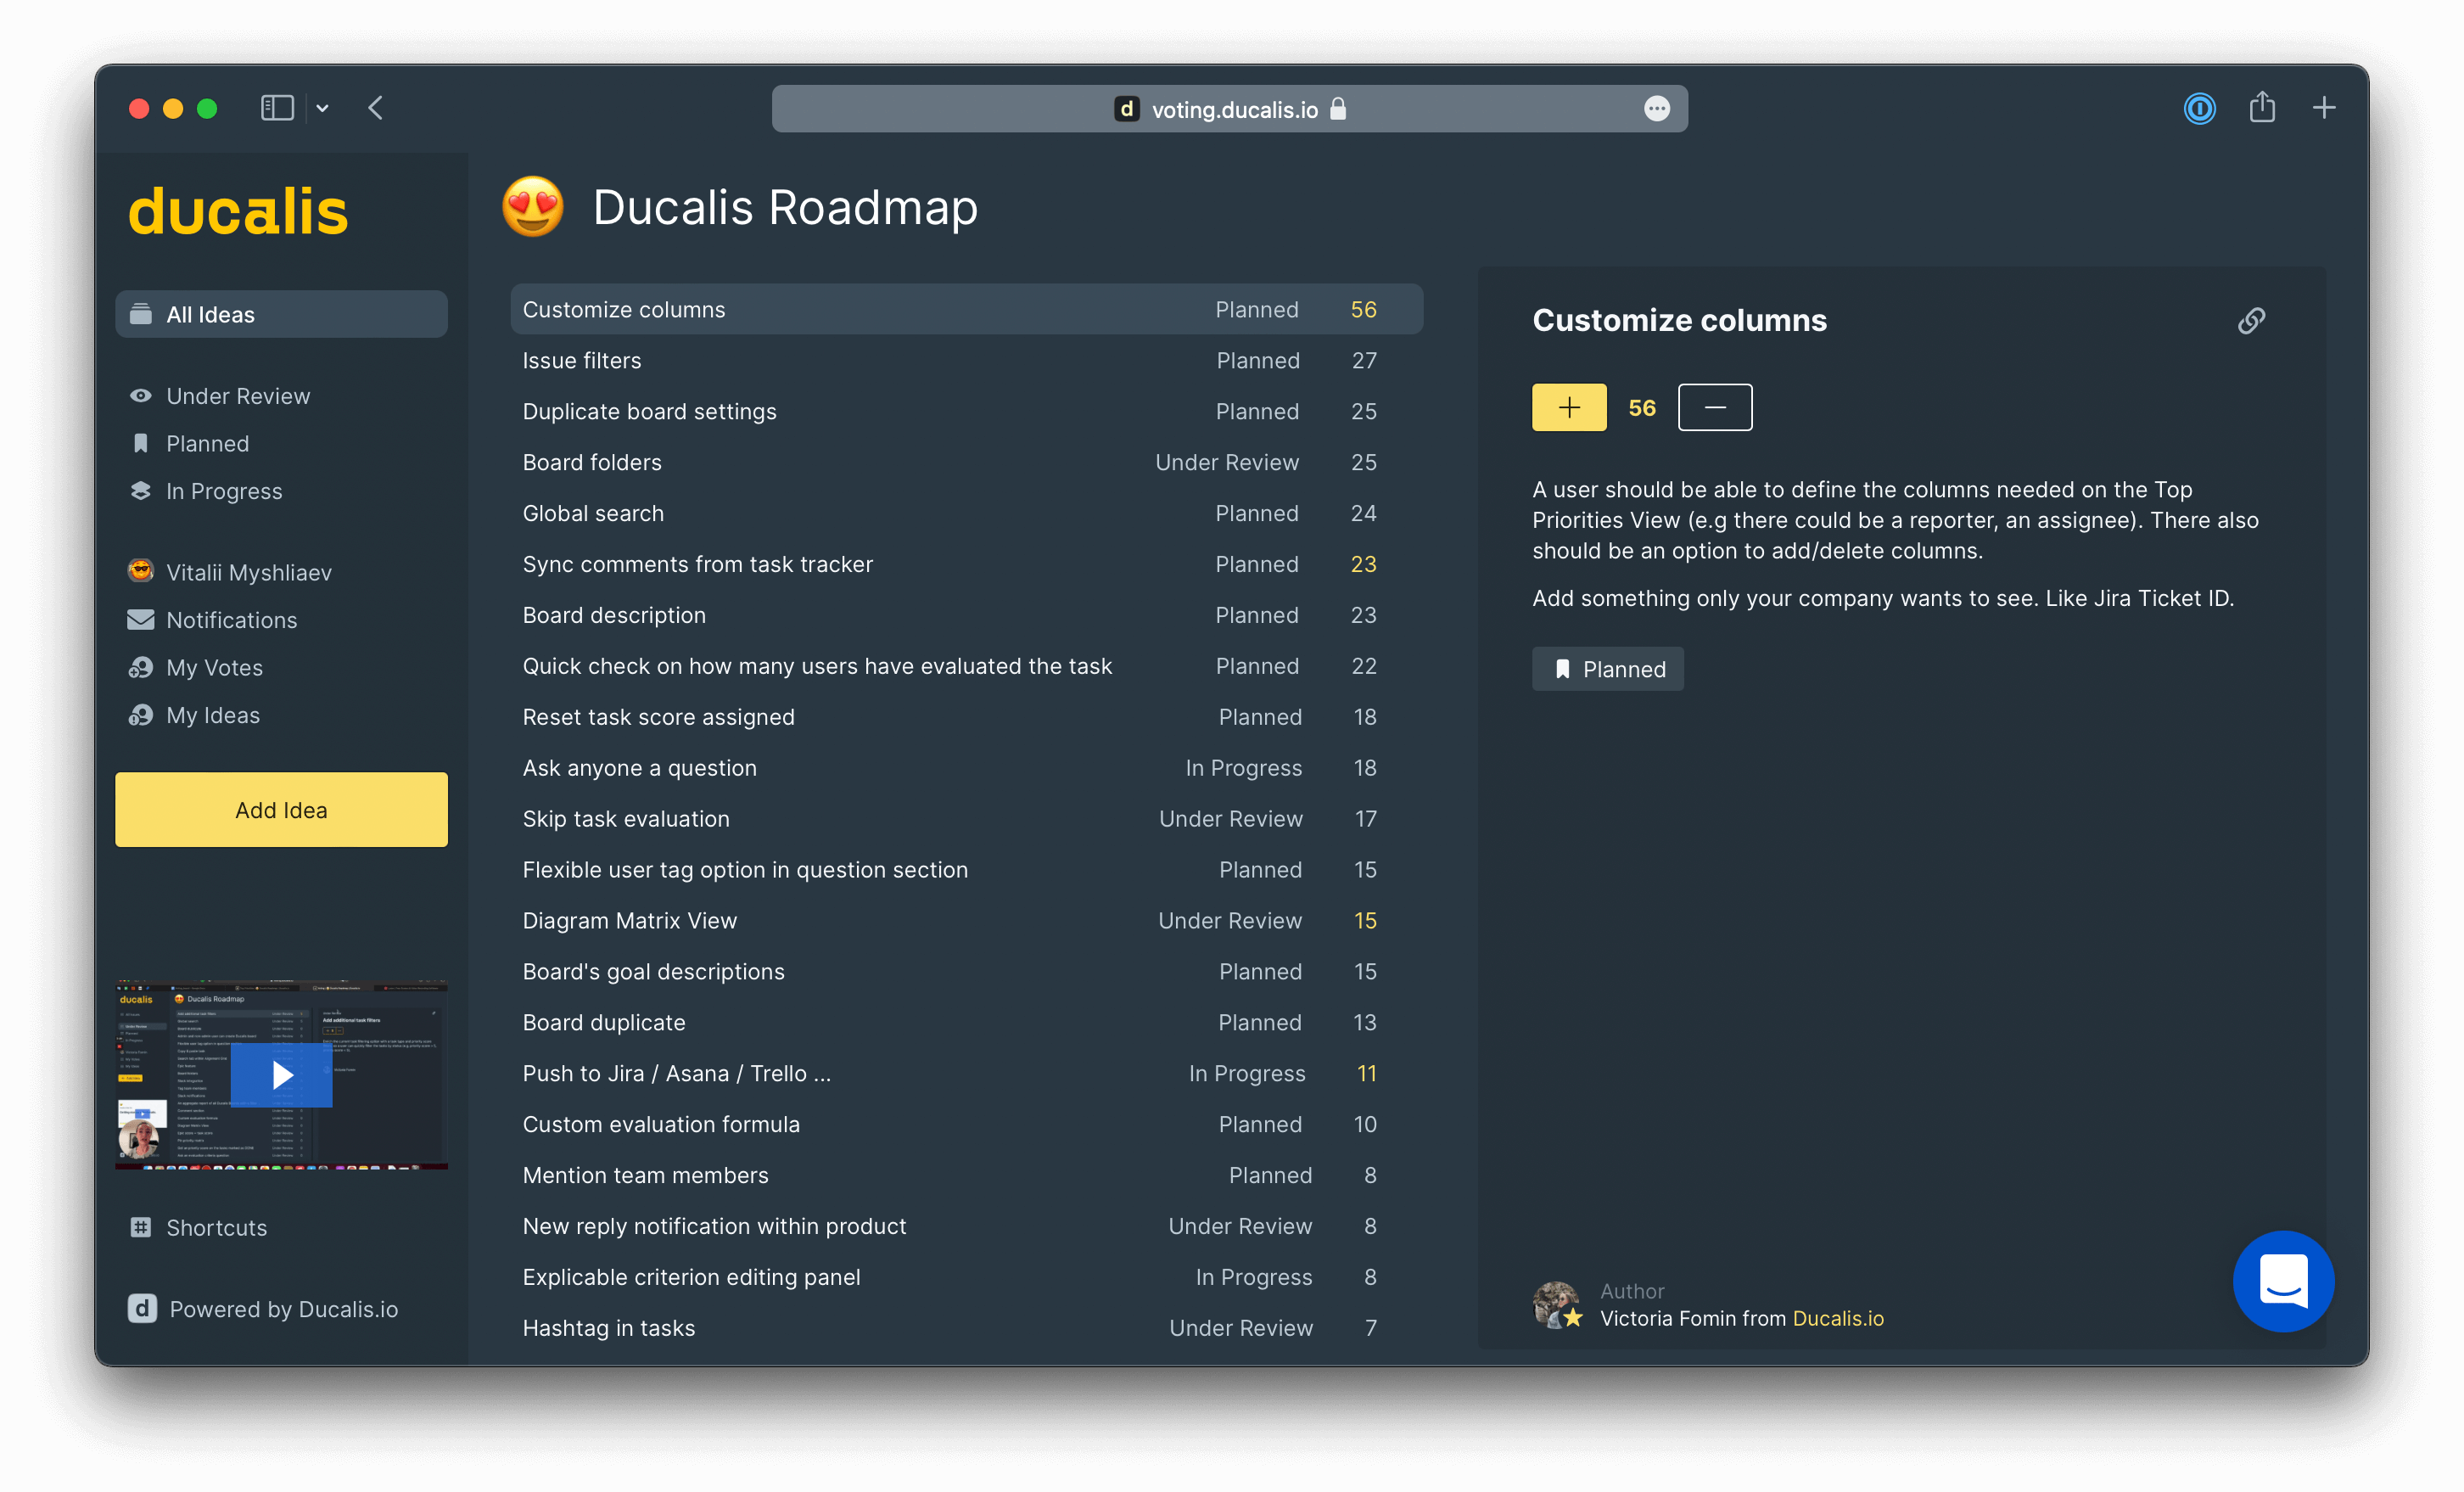Click the voting.ducalis.io address bar
This screenshot has height=1492, width=2464.
(x=1229, y=108)
